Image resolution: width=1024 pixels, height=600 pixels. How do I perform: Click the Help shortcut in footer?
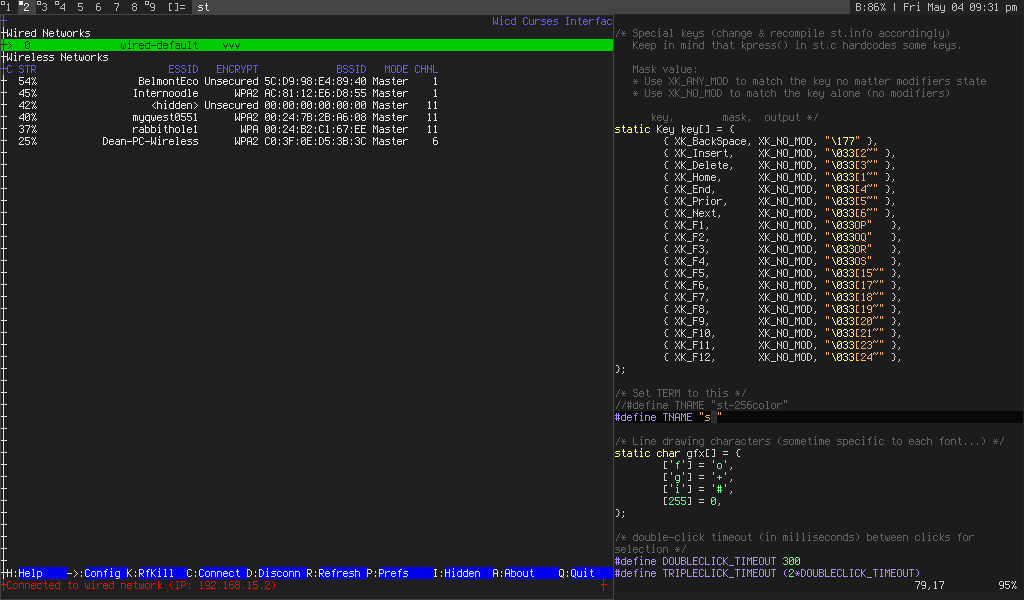point(24,573)
